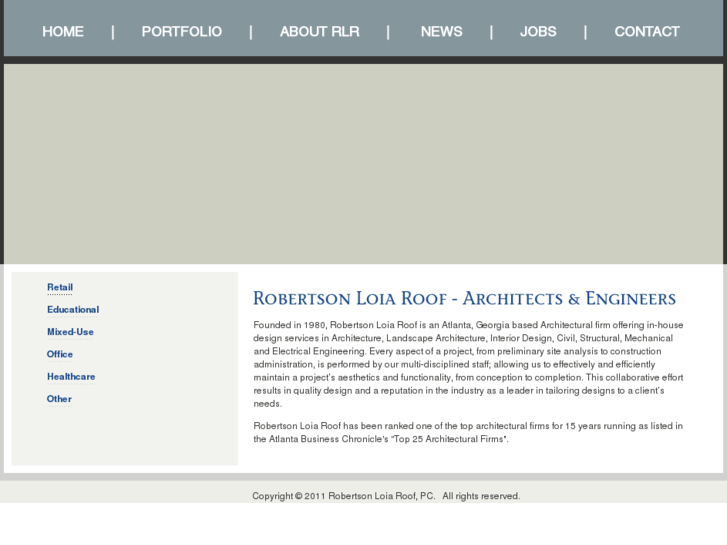The image size is (727, 545).
Task: Select the Mixed-Use category link
Action: pos(70,332)
